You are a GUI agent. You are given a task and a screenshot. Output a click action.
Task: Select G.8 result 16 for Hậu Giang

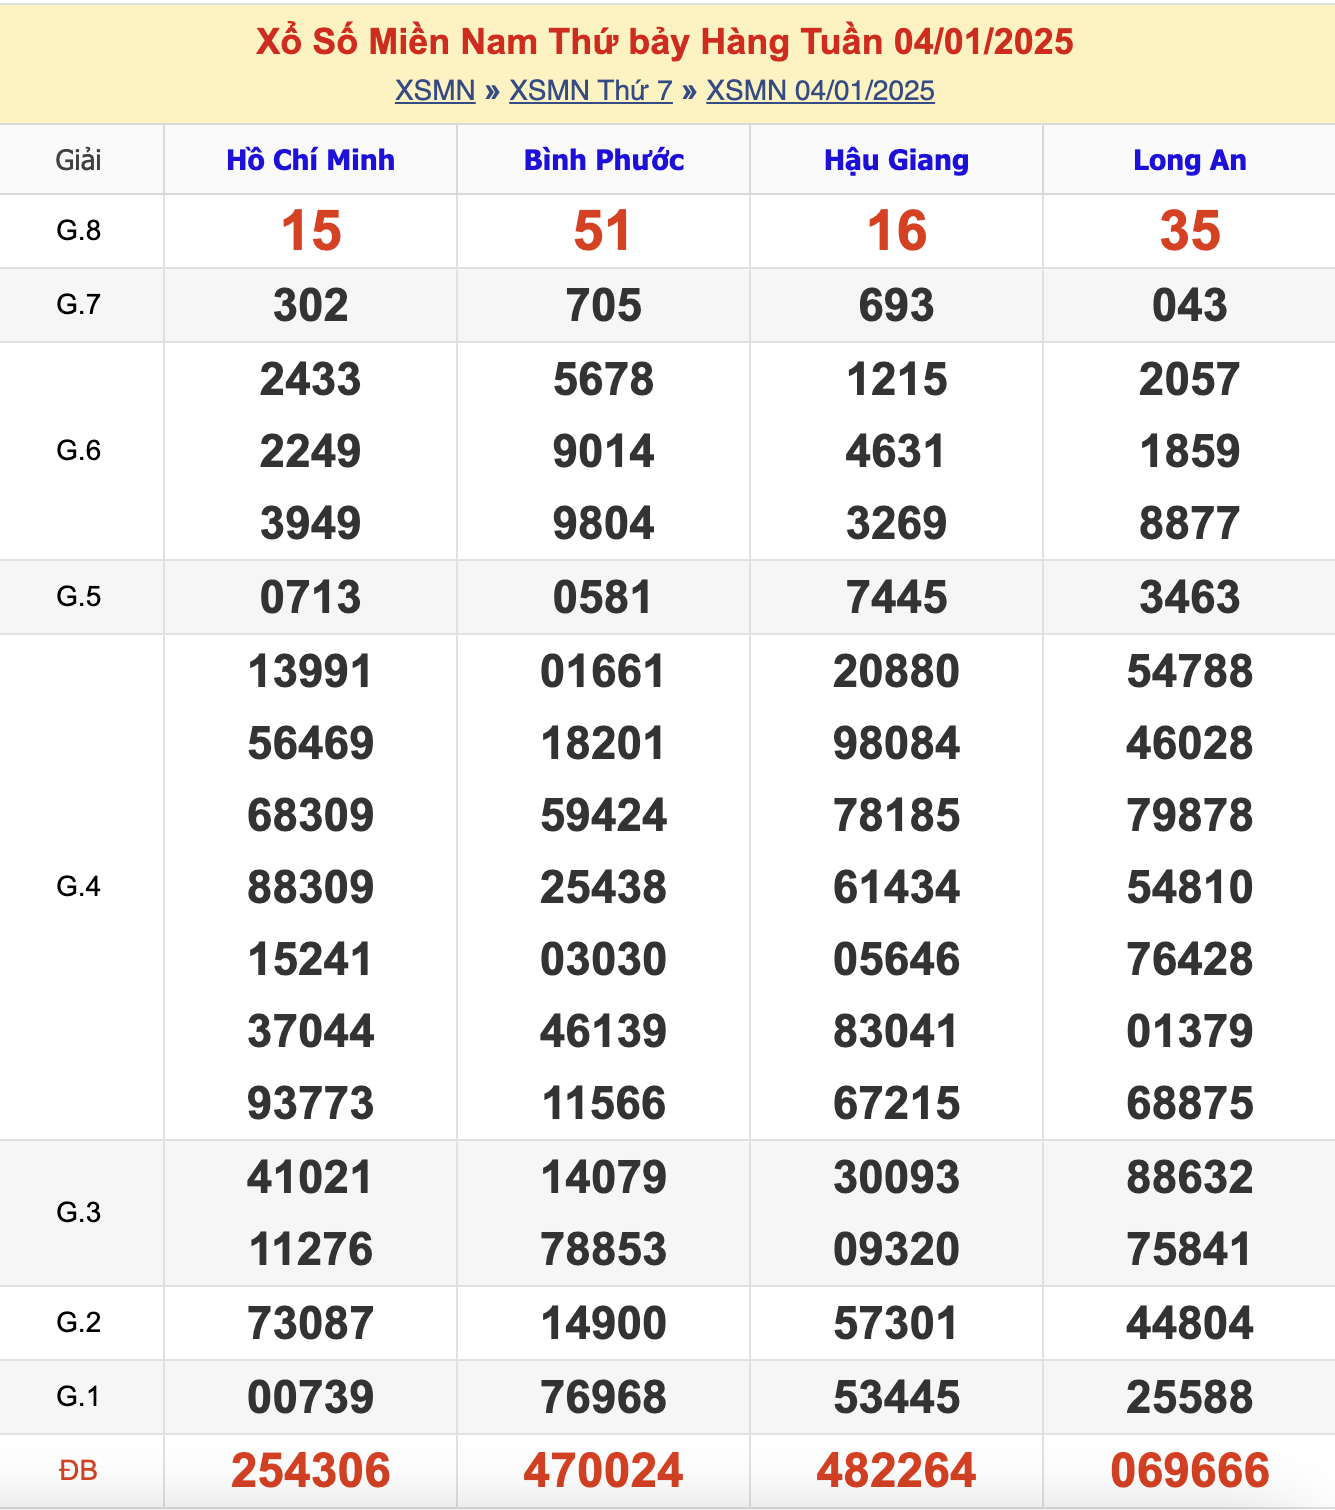pos(897,231)
